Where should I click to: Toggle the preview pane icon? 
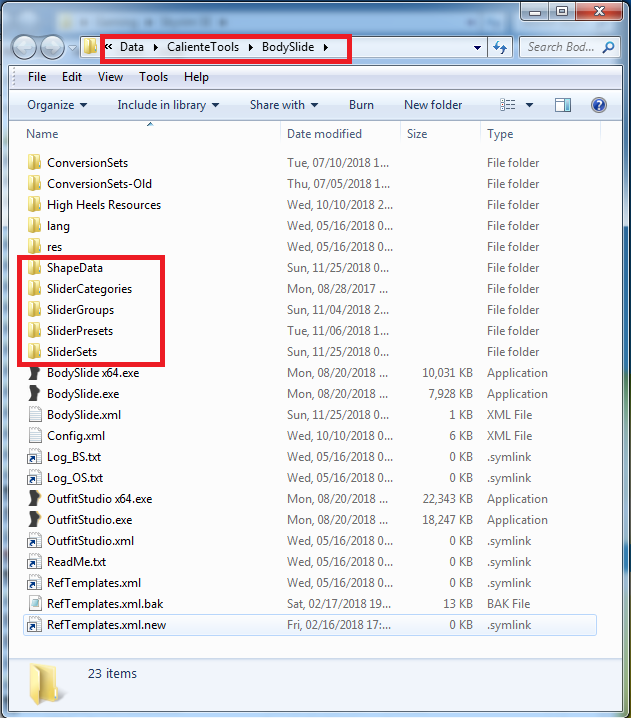(x=563, y=105)
